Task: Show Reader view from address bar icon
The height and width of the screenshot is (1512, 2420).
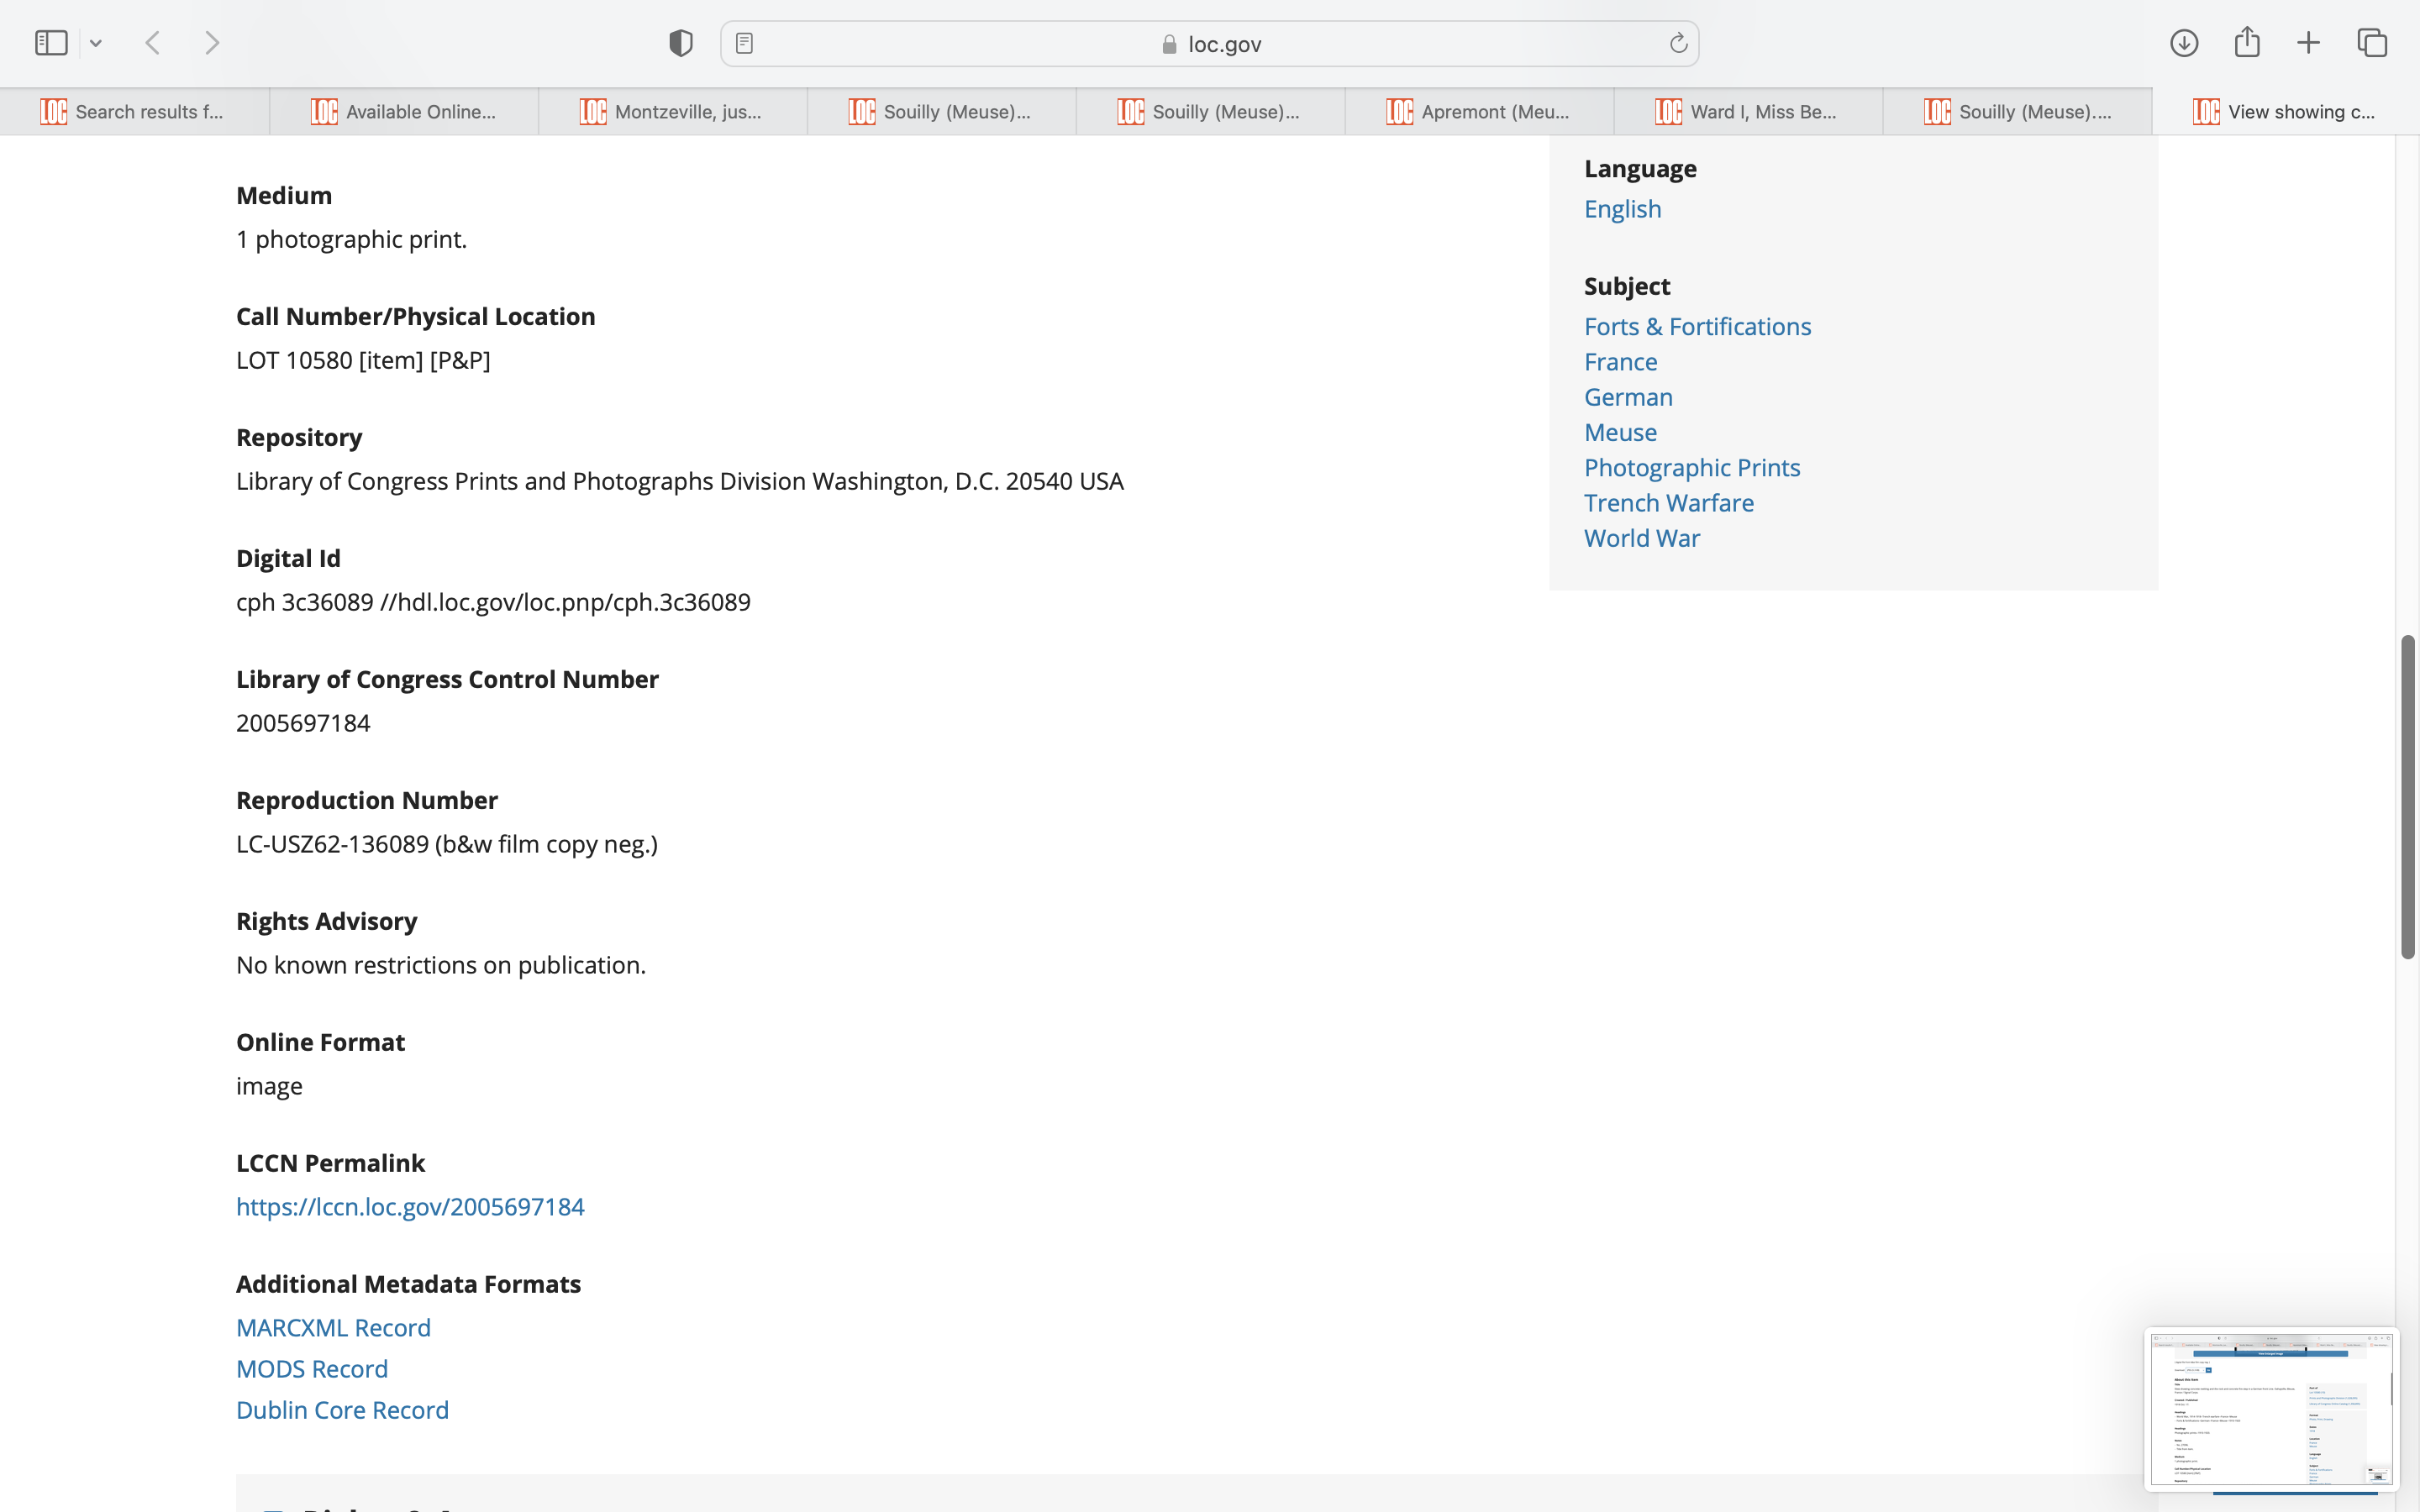Action: pyautogui.click(x=744, y=43)
